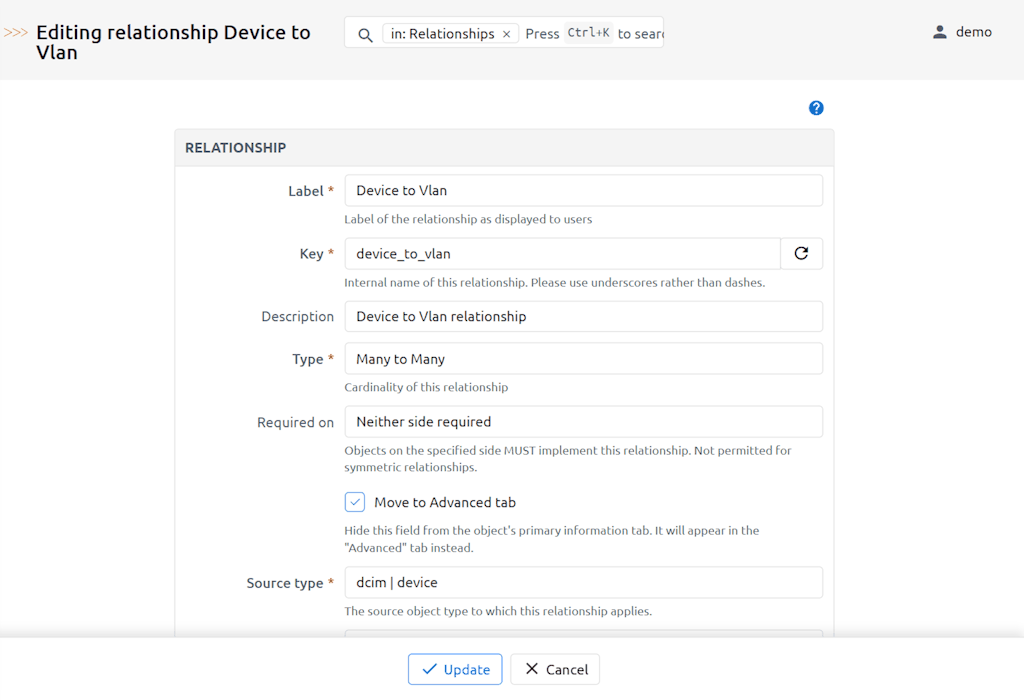Click the Key field containing device_to_vlan
This screenshot has height=700, width=1024.
(562, 254)
